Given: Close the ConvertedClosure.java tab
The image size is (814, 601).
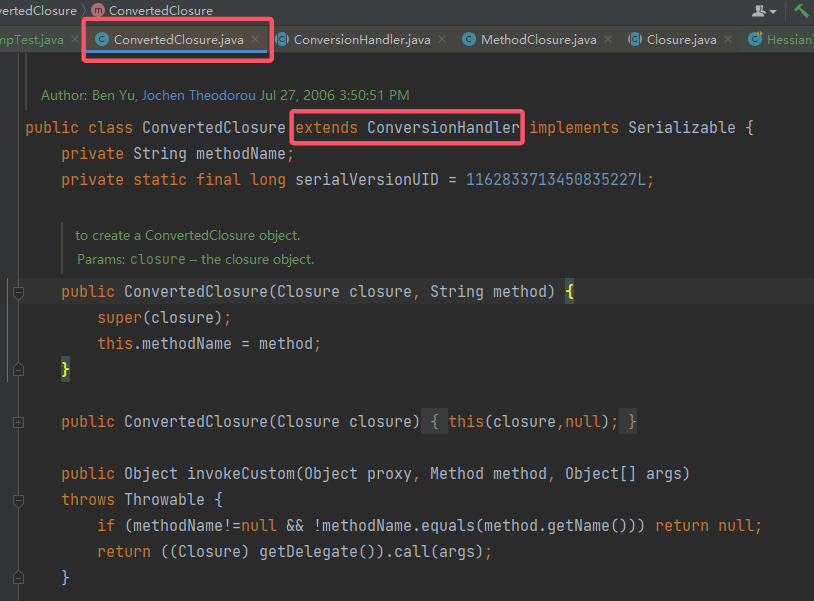Looking at the screenshot, I should click(x=255, y=39).
